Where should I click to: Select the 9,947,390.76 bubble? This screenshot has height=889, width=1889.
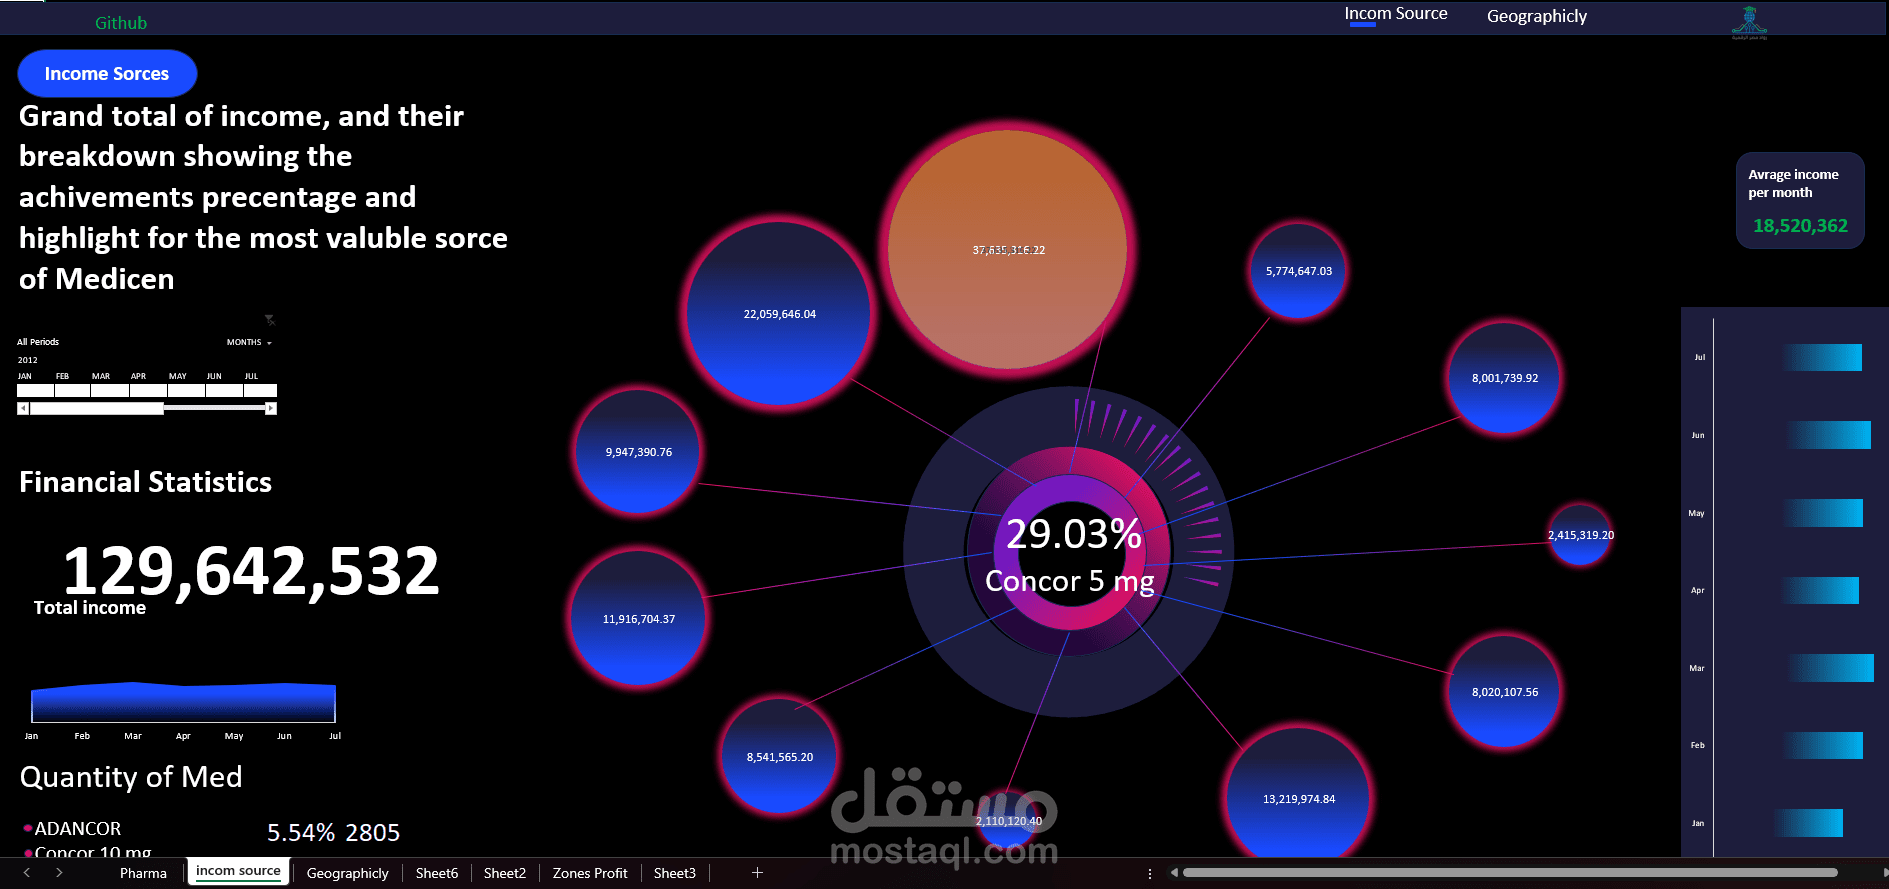[x=638, y=452]
